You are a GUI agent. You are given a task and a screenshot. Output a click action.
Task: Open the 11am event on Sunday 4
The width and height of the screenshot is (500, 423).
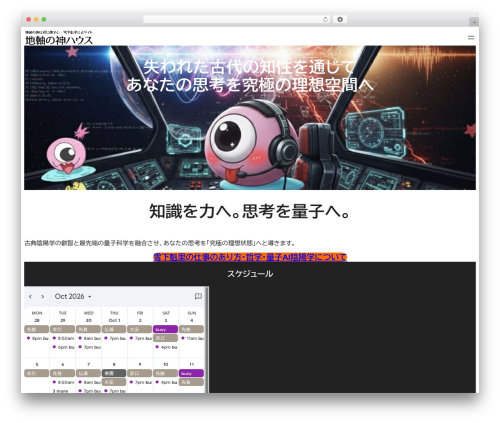[192, 338]
